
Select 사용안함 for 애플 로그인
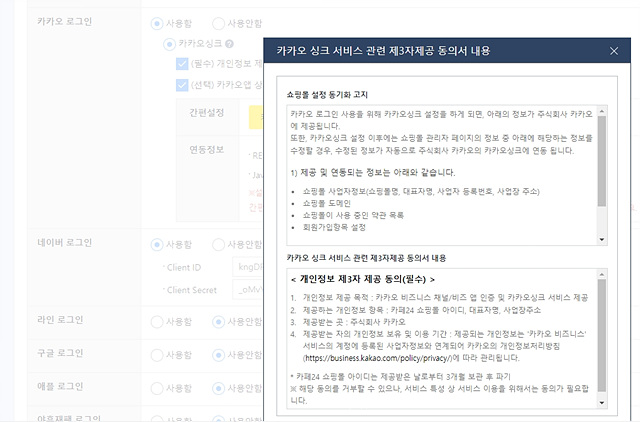218,388
